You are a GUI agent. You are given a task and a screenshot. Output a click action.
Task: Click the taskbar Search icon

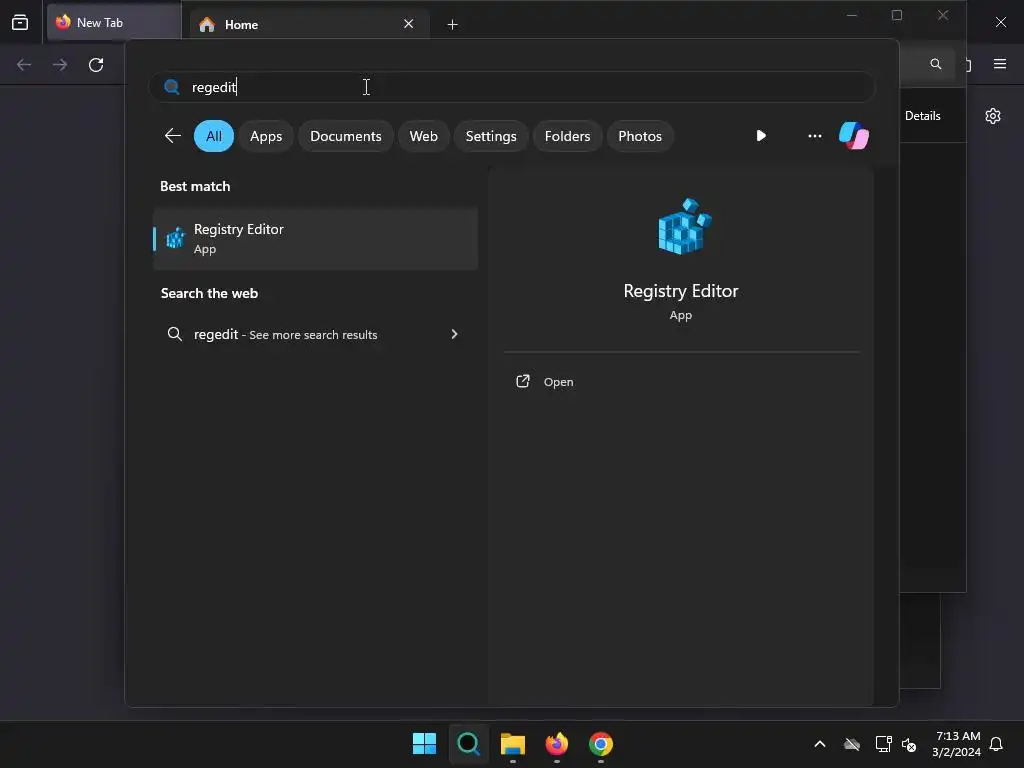click(468, 743)
